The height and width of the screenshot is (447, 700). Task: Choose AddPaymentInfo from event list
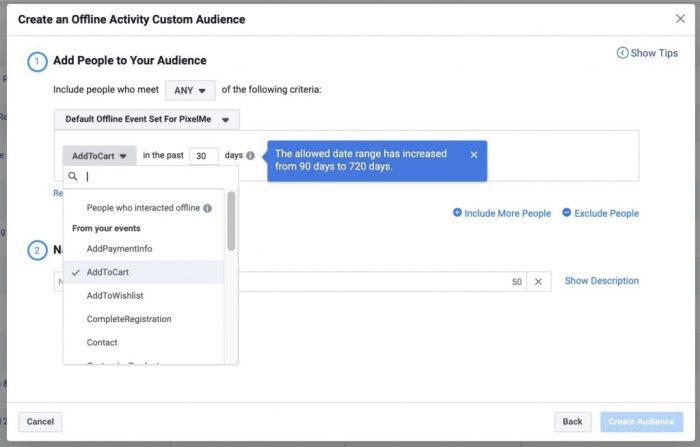(119, 248)
